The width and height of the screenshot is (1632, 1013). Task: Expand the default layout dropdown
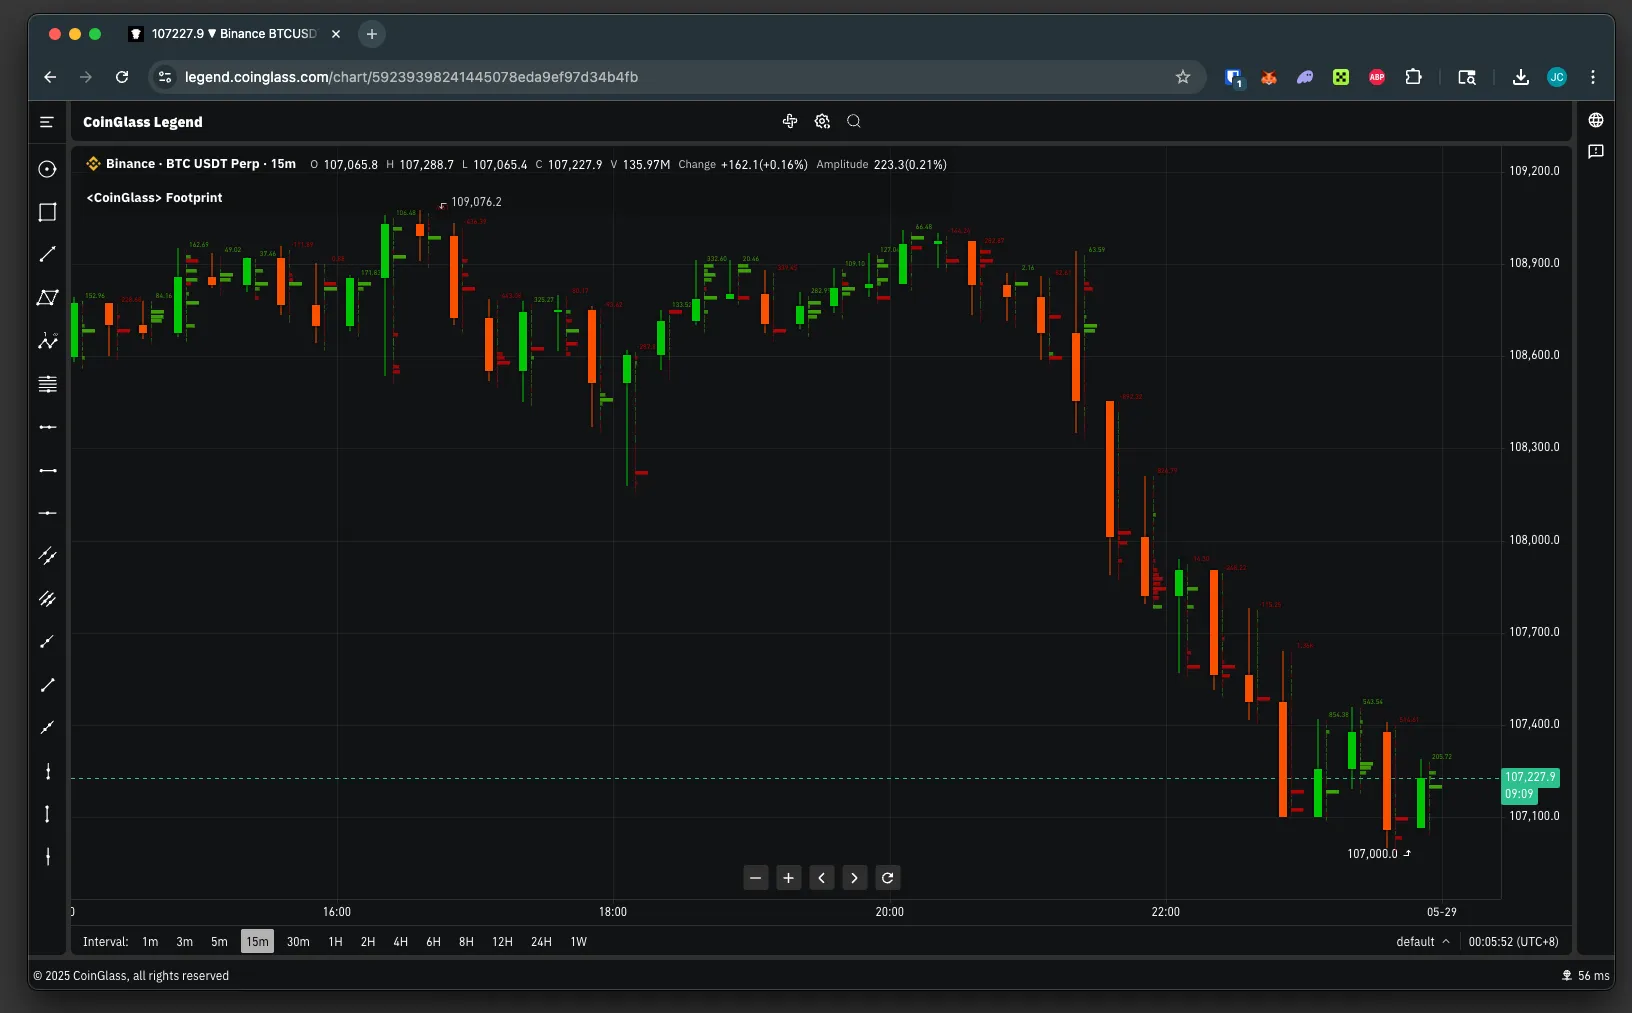(1422, 942)
